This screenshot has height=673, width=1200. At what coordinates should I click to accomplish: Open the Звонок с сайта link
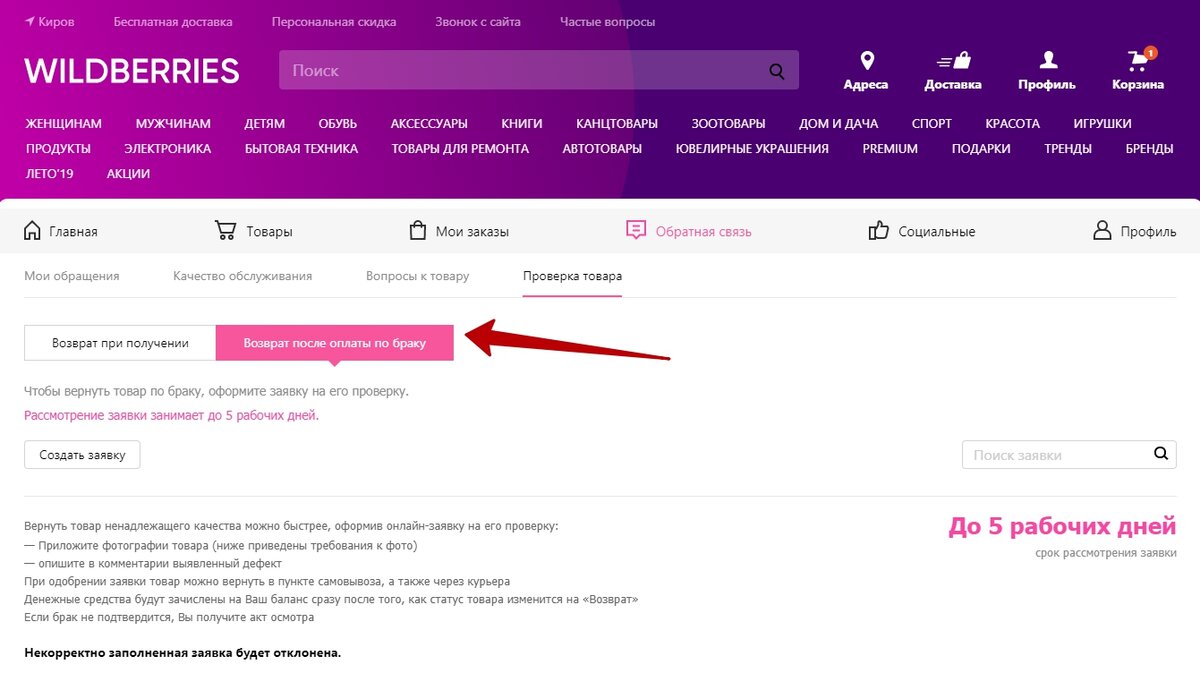(478, 22)
